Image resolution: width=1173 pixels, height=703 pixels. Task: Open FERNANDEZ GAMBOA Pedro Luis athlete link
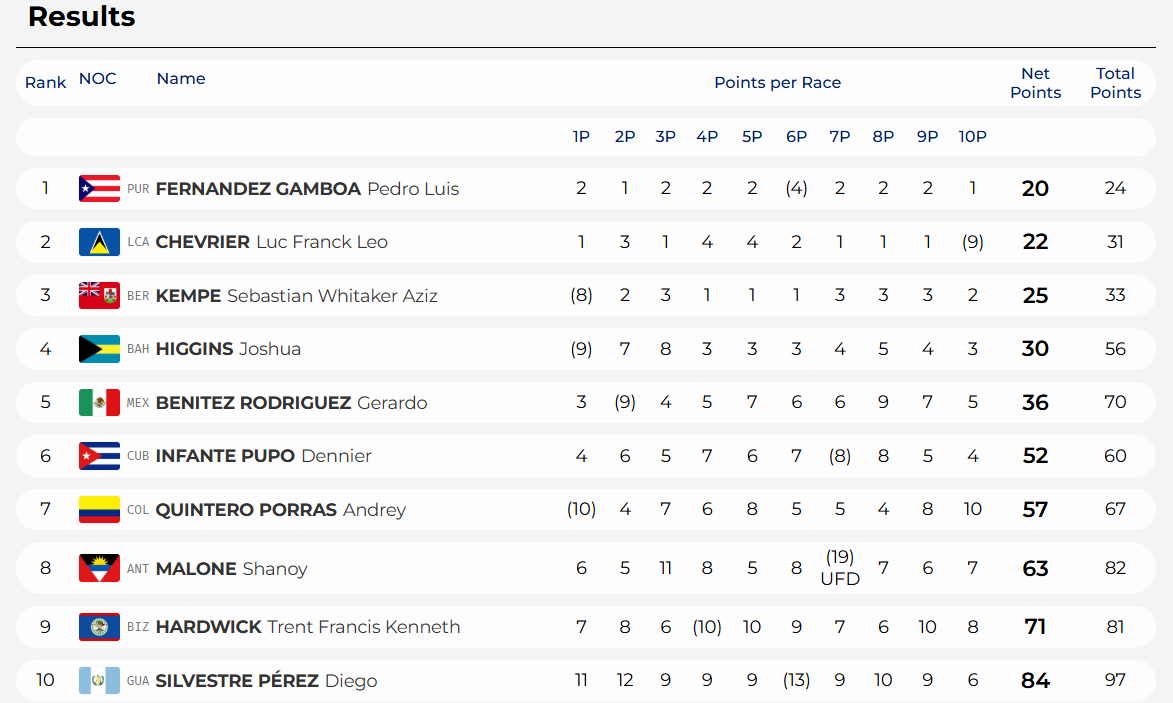(307, 188)
